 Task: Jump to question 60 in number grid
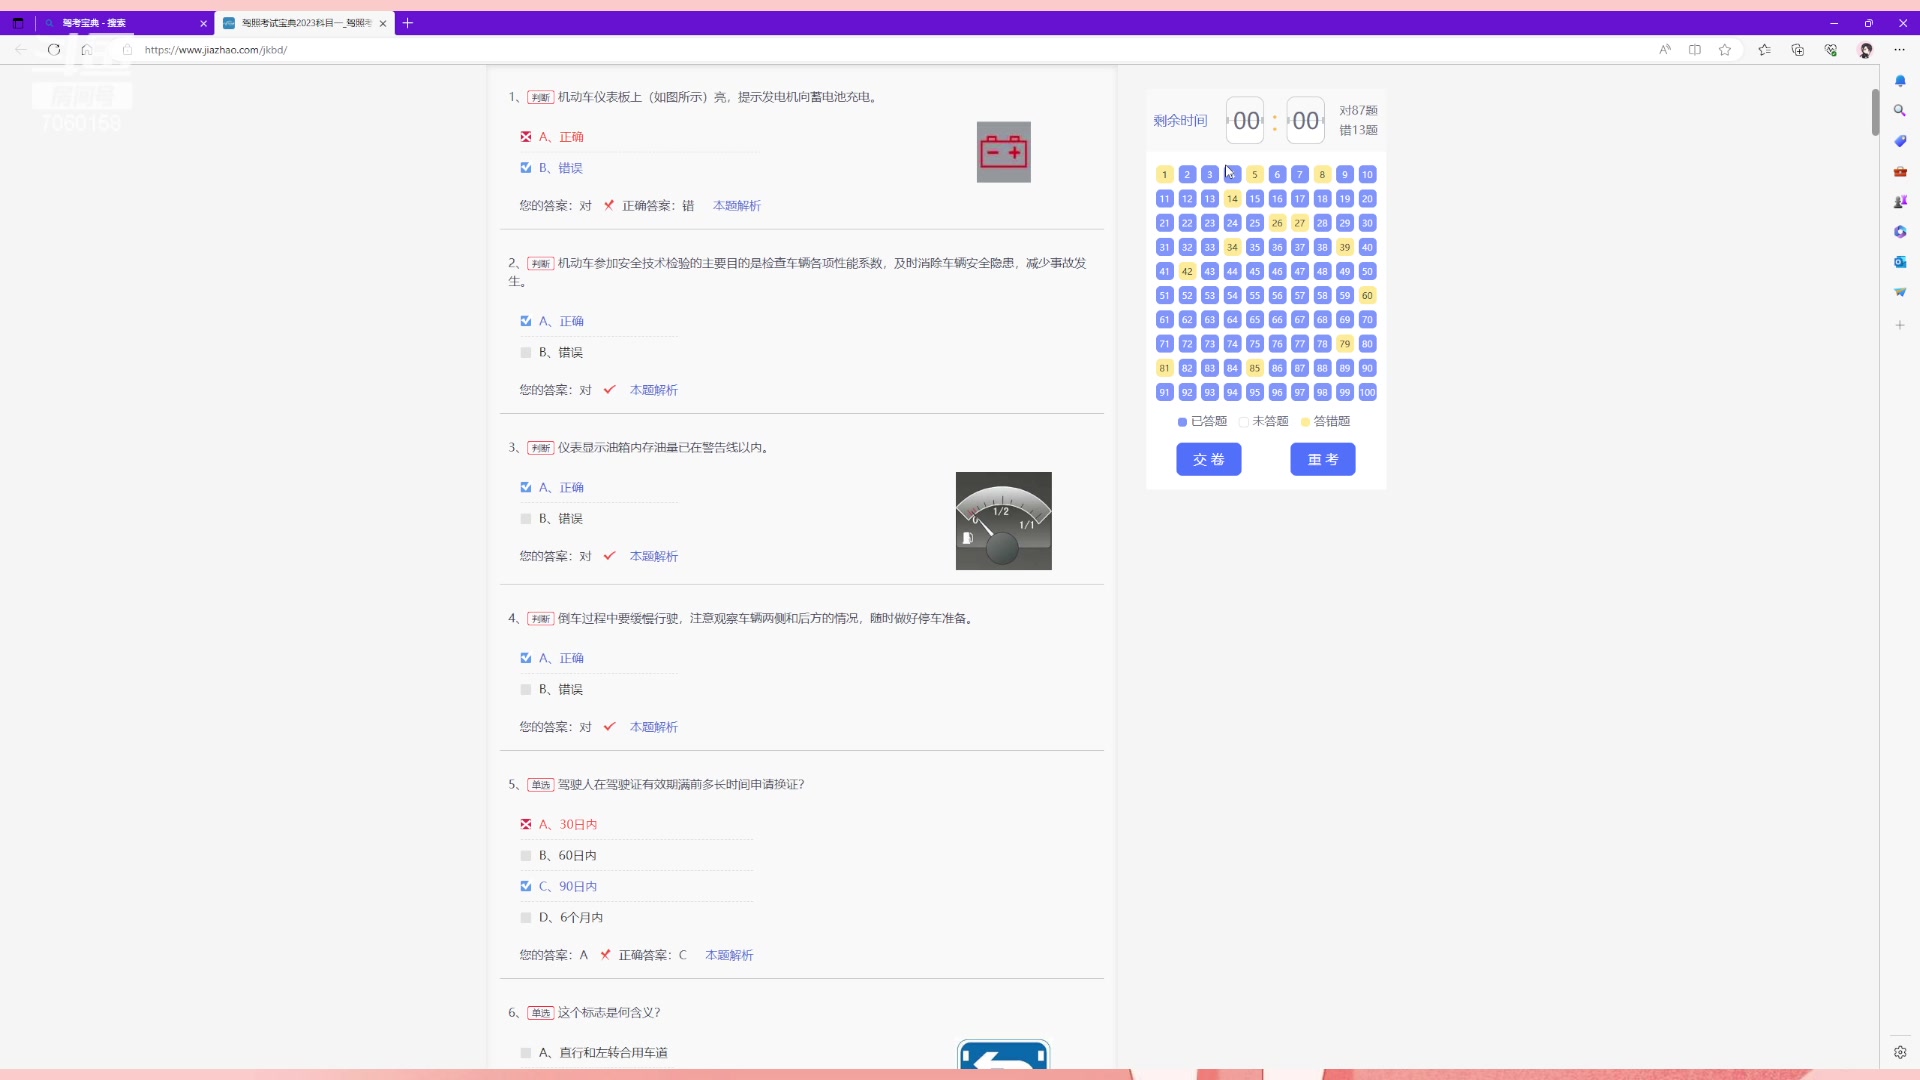point(1367,295)
